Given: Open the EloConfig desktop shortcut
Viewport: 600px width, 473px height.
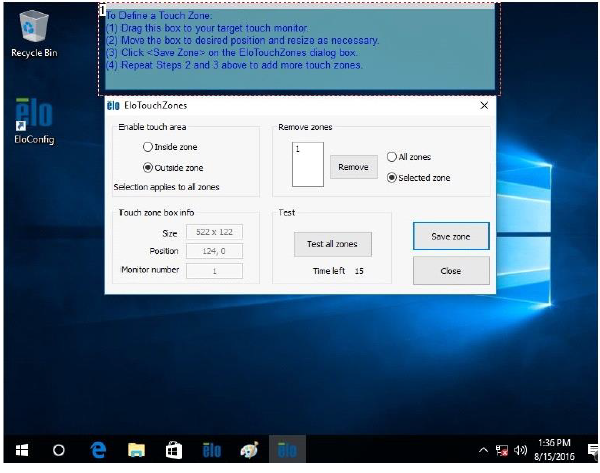Looking at the screenshot, I should [34, 121].
